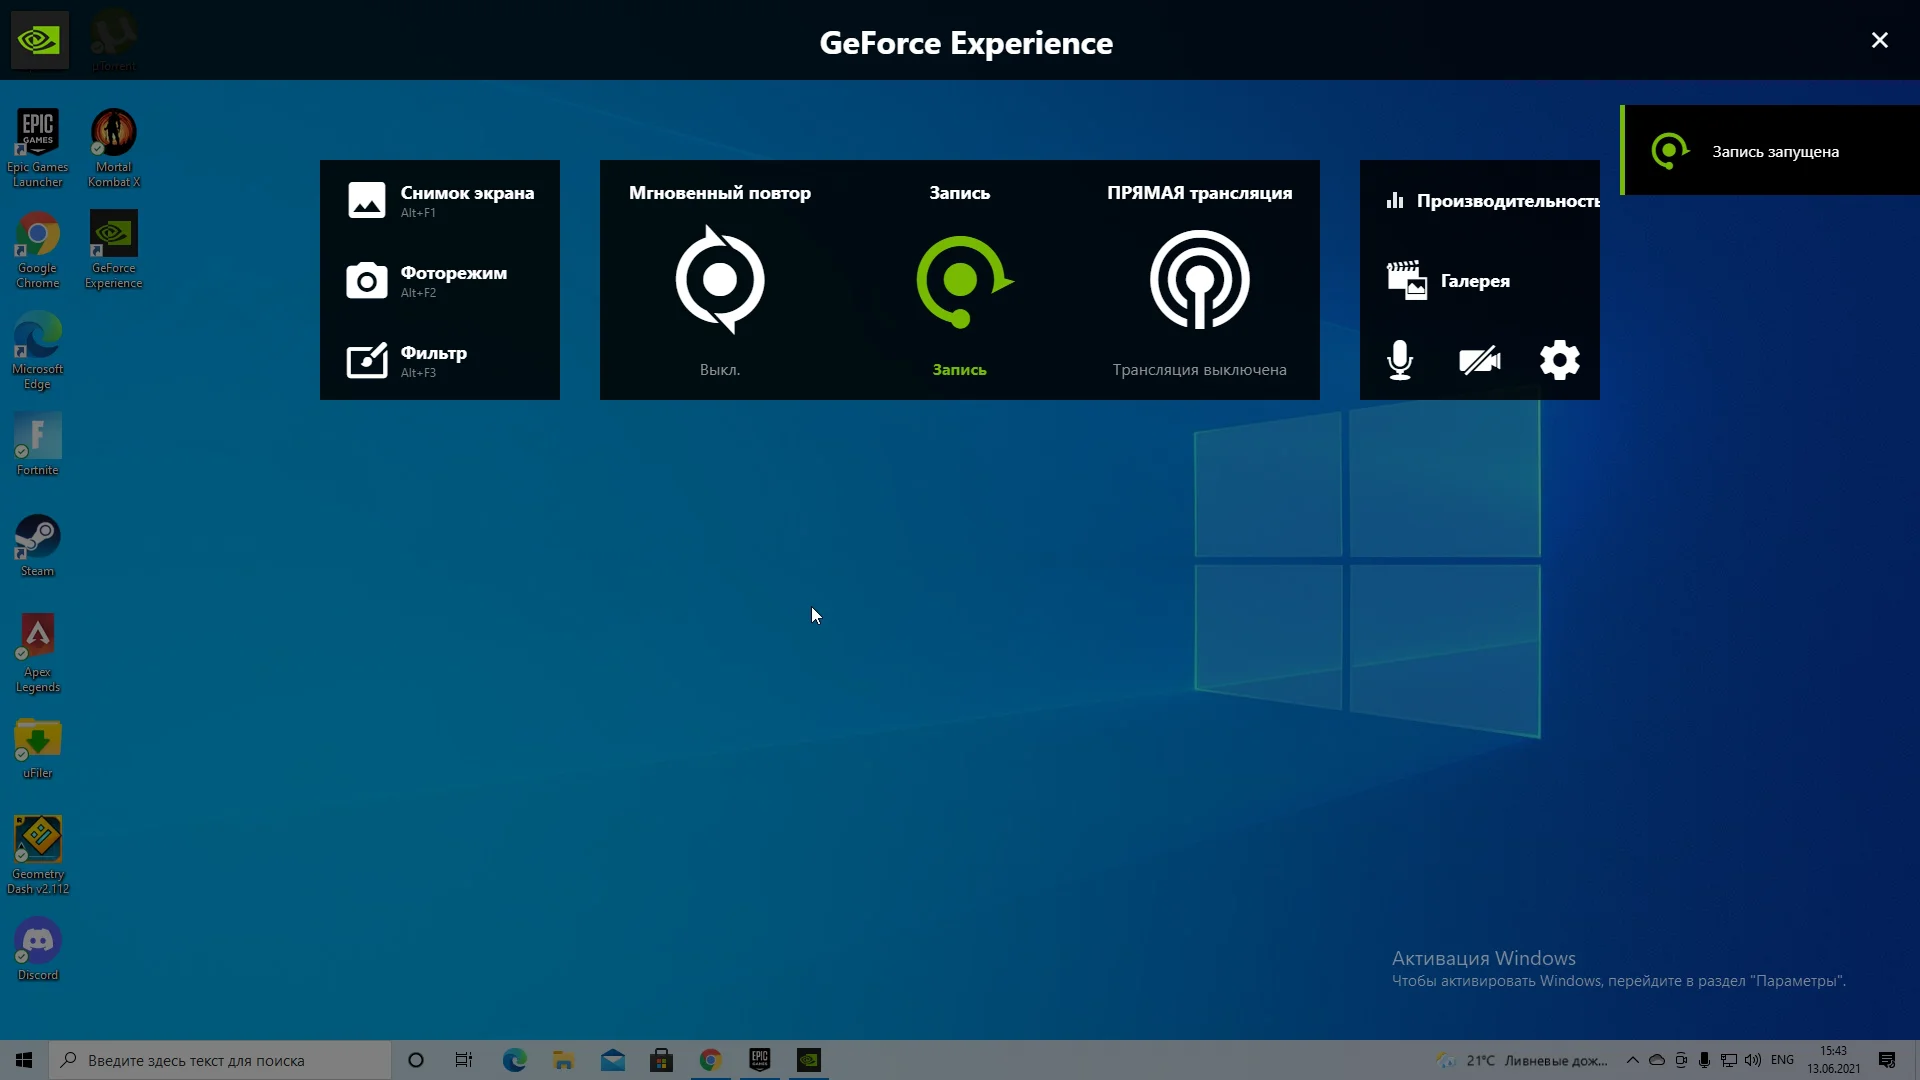Open the taskbar clock and date

(x=1834, y=1060)
